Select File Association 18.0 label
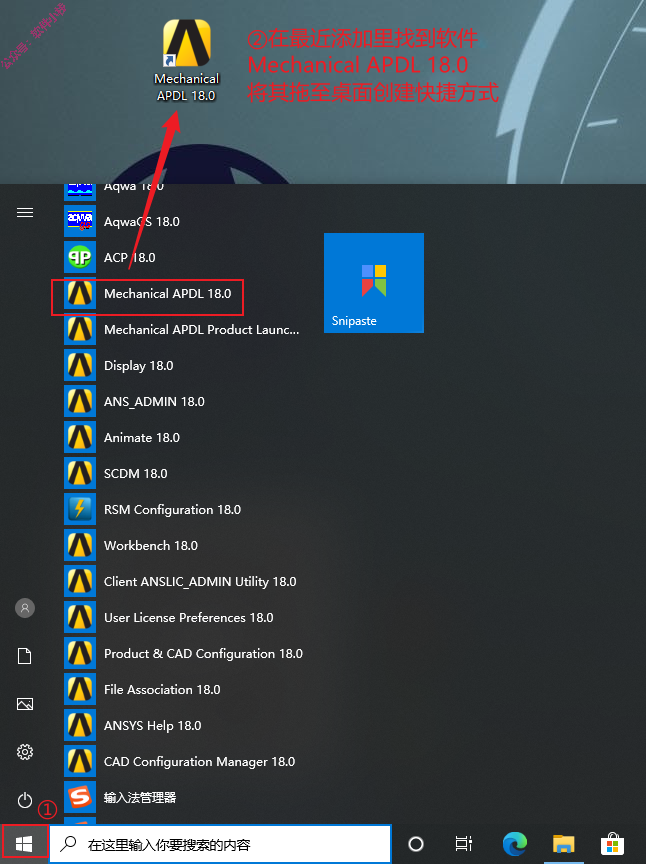 click(162, 689)
